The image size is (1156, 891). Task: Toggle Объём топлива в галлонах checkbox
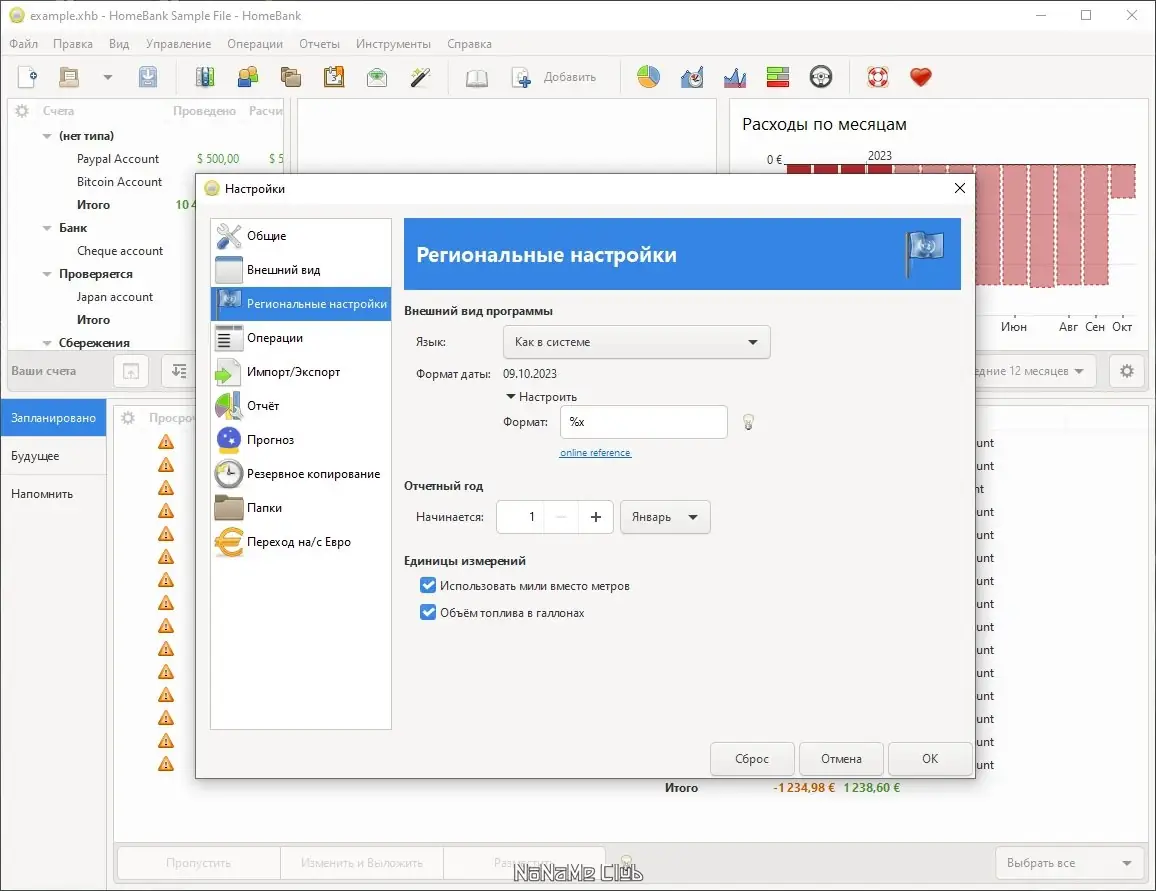(428, 612)
